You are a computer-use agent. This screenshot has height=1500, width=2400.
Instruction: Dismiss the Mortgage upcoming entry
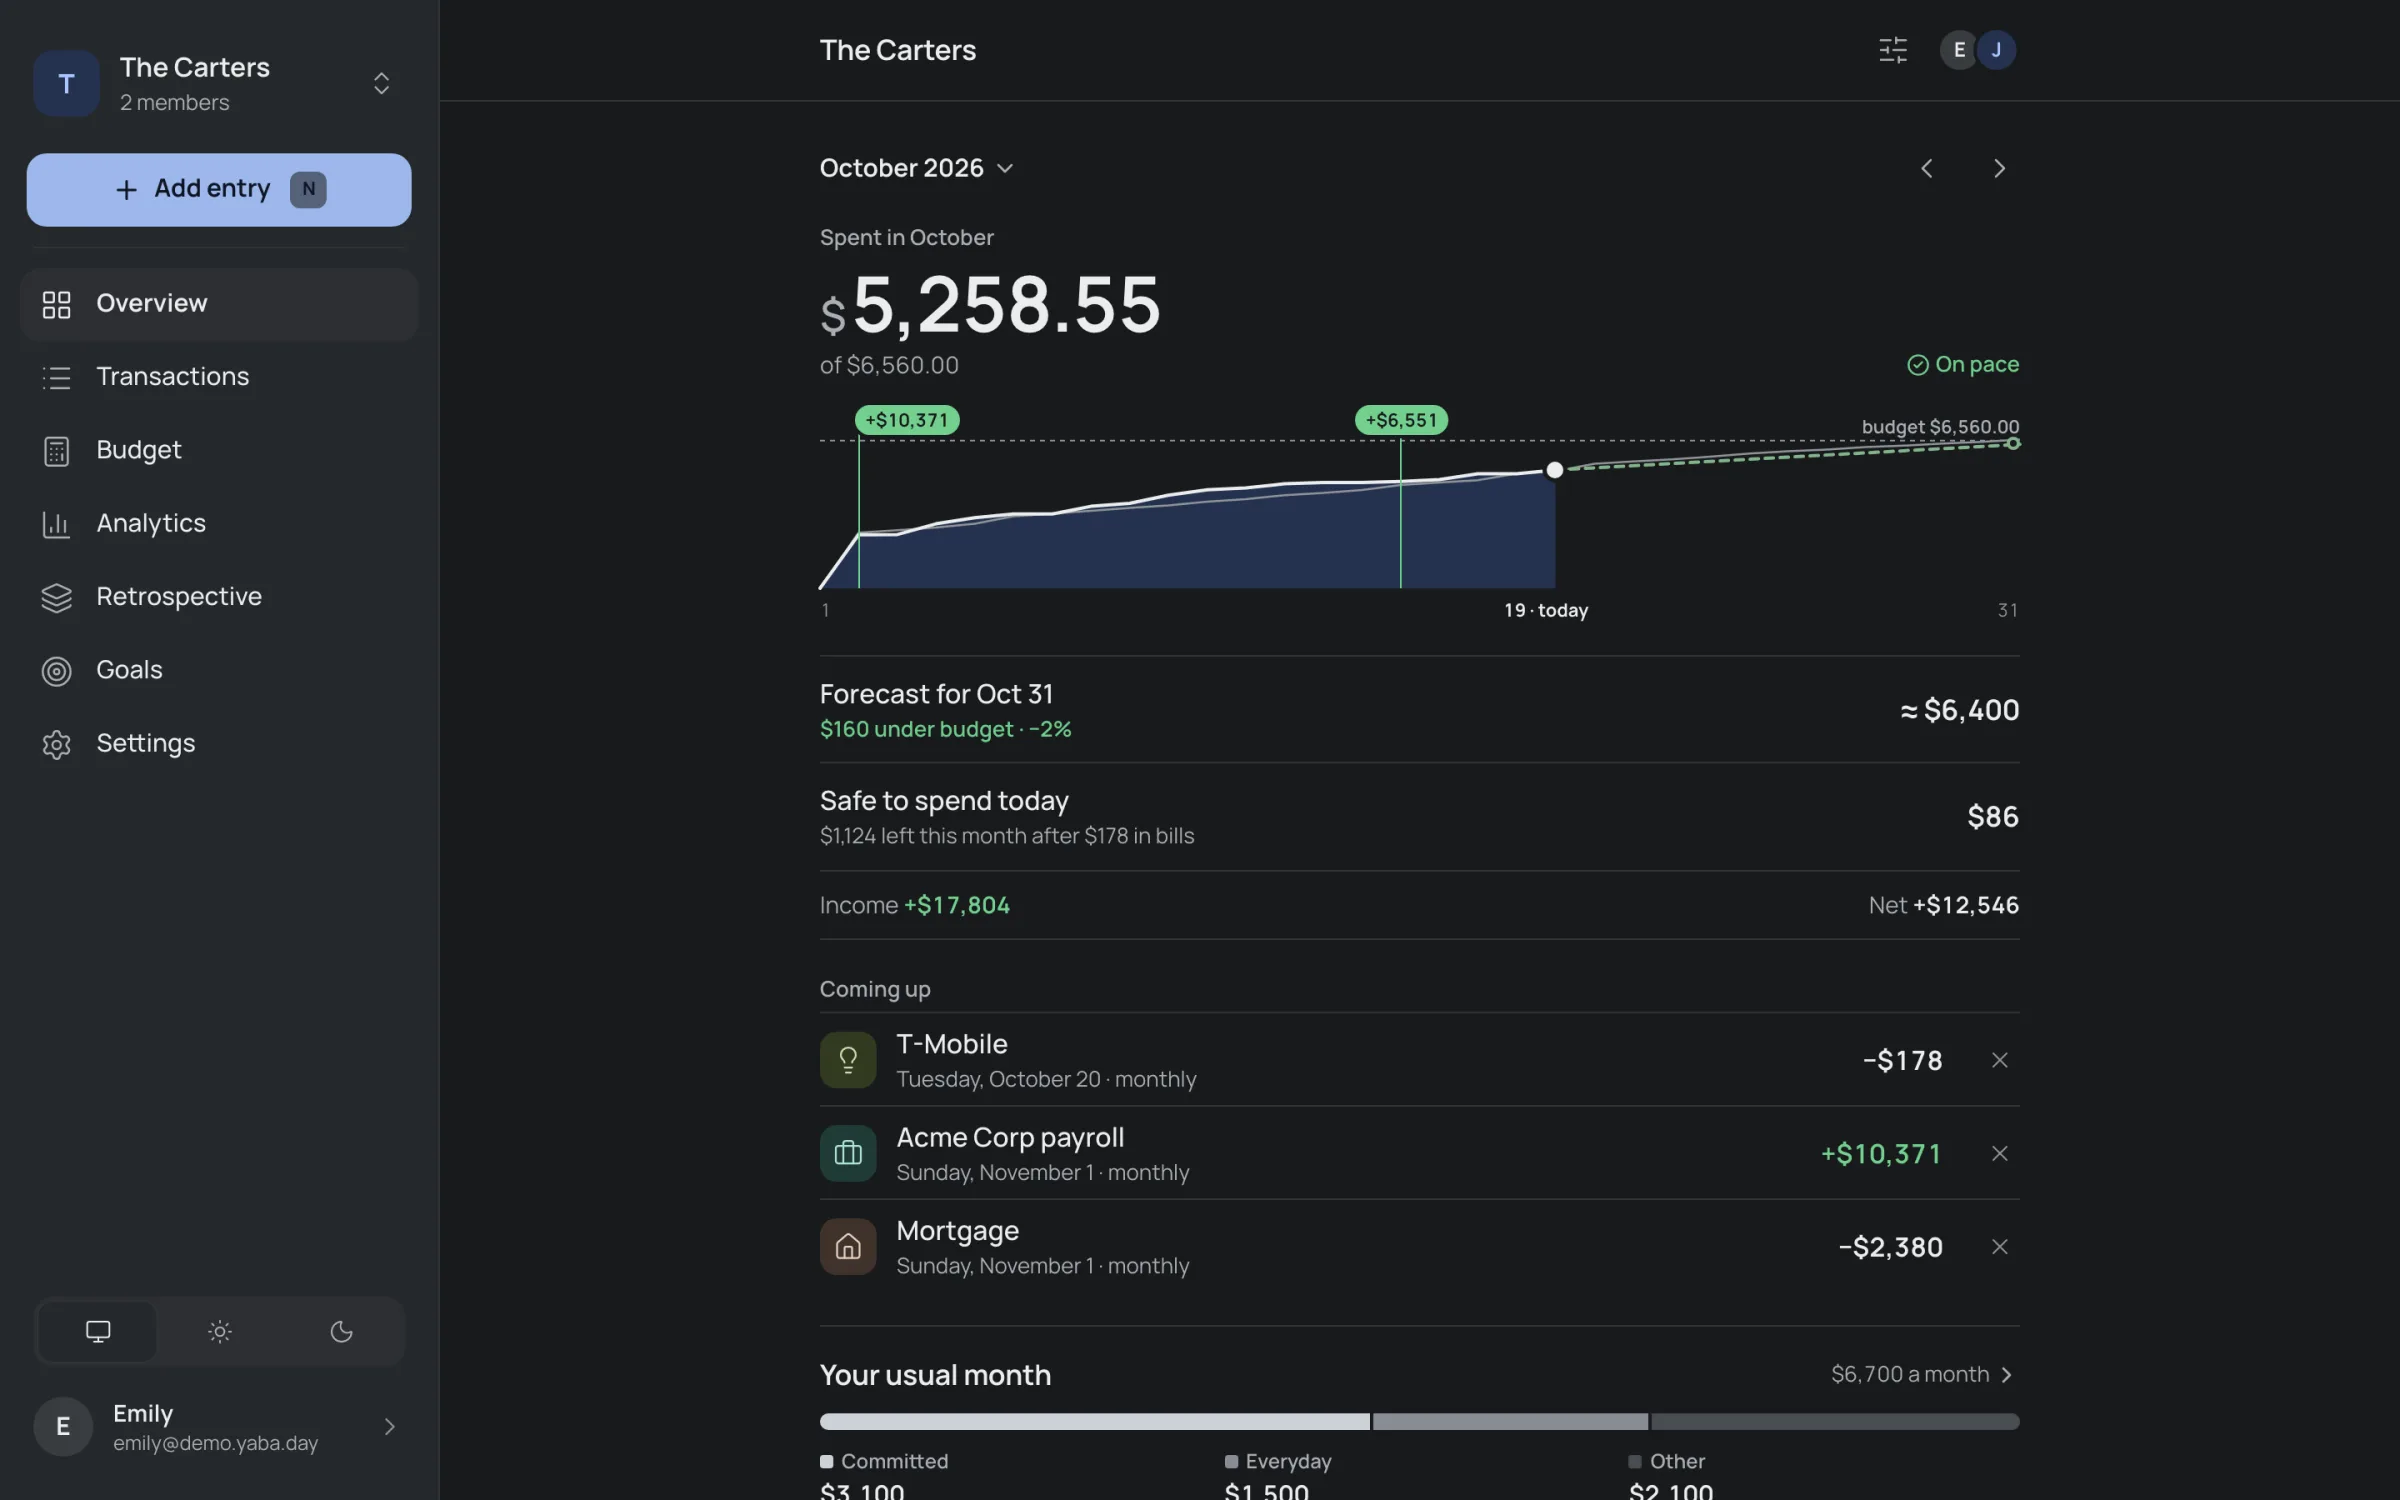click(1999, 1247)
